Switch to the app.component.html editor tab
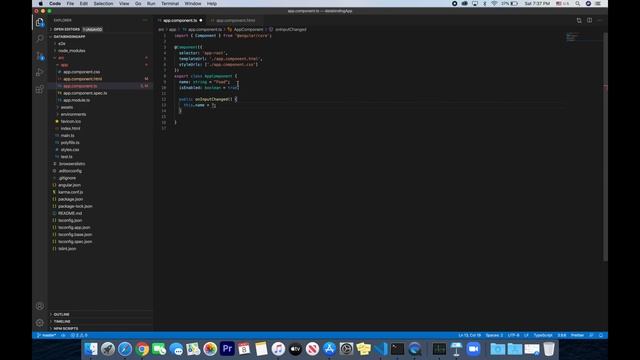640x360 pixels. point(236,20)
